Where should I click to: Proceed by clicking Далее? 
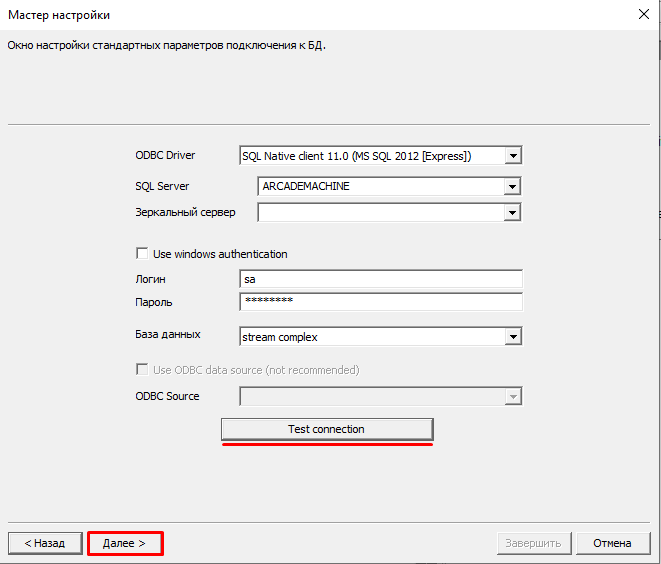tap(124, 543)
